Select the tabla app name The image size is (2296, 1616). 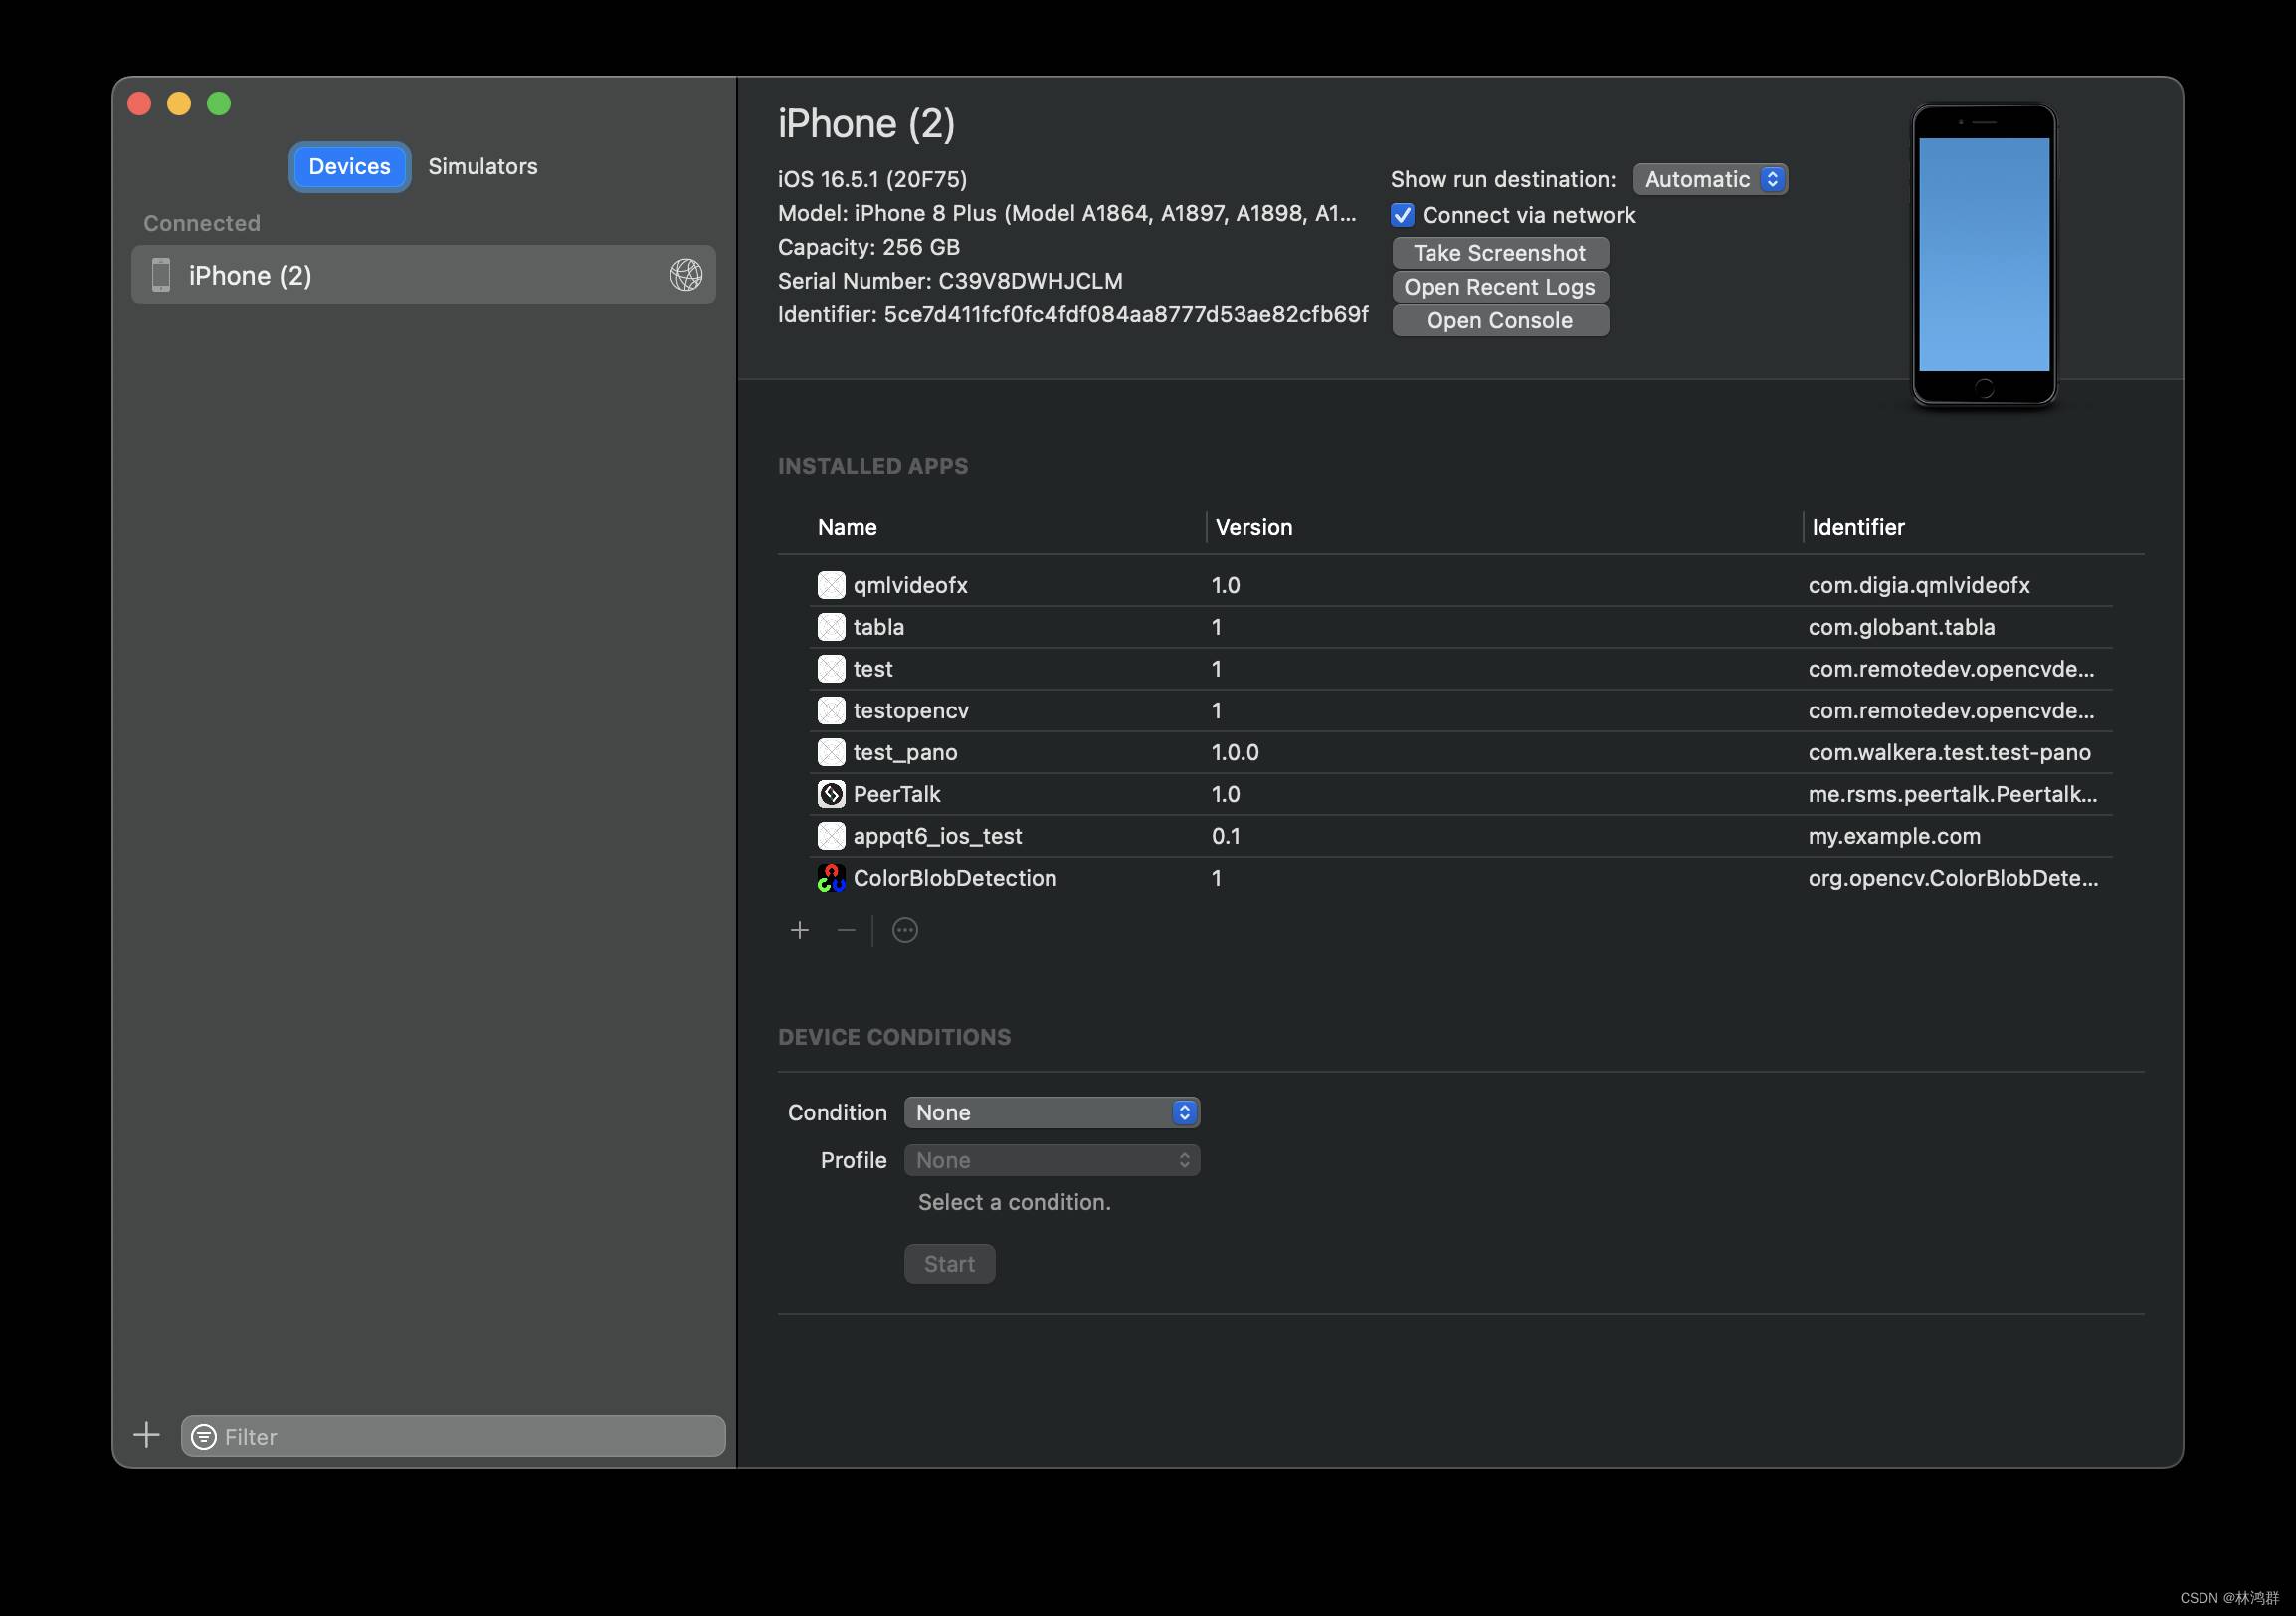(878, 627)
